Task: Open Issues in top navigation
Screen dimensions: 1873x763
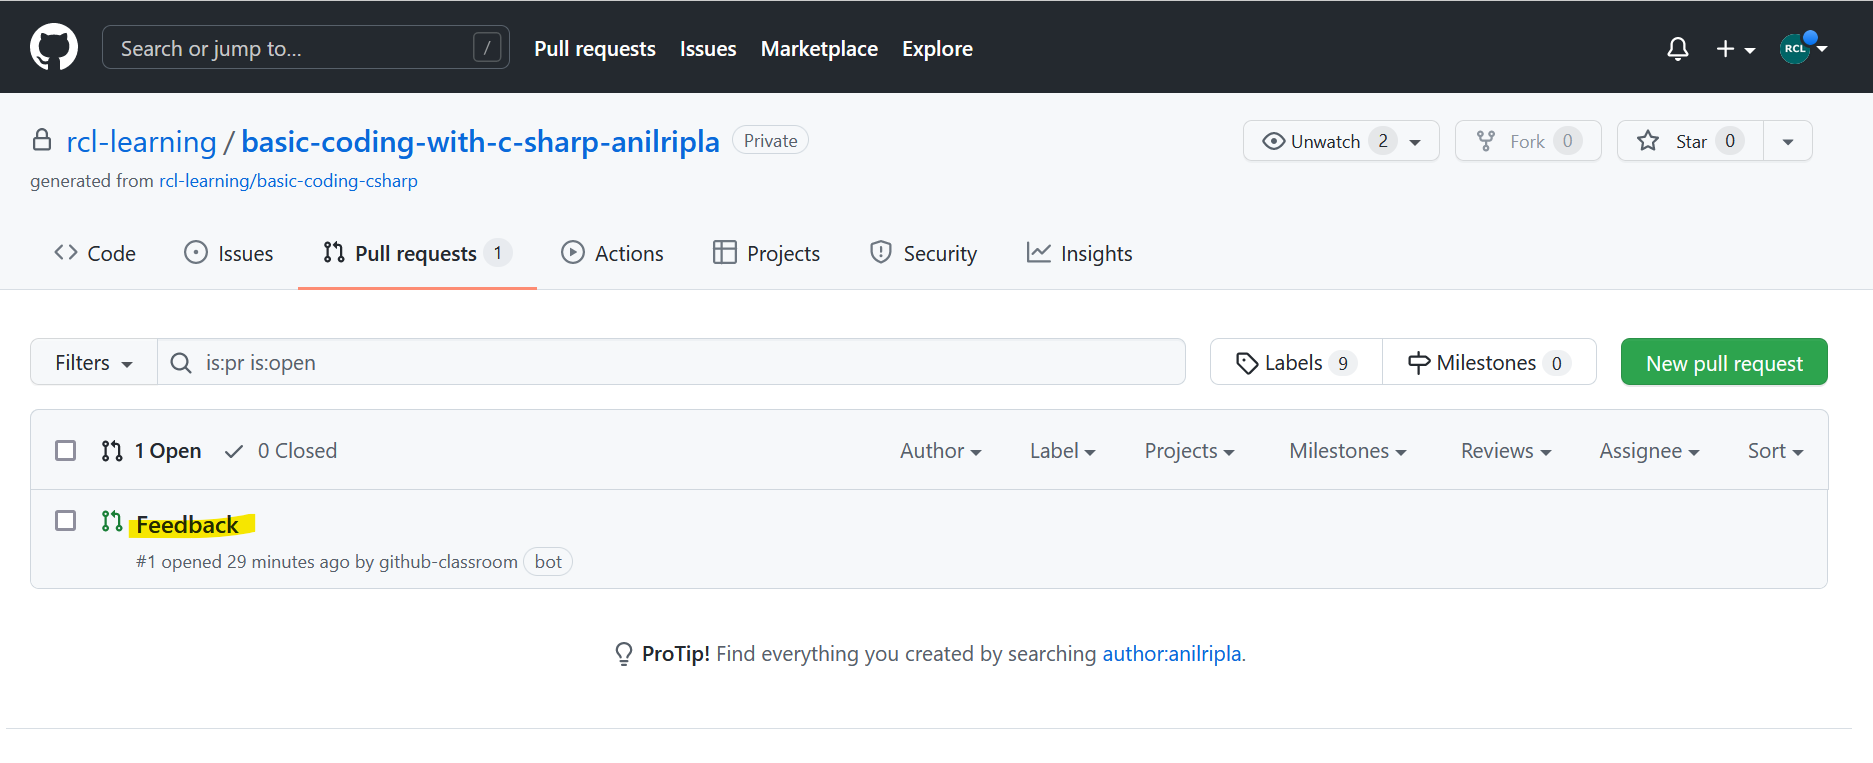Action: pos(708,48)
